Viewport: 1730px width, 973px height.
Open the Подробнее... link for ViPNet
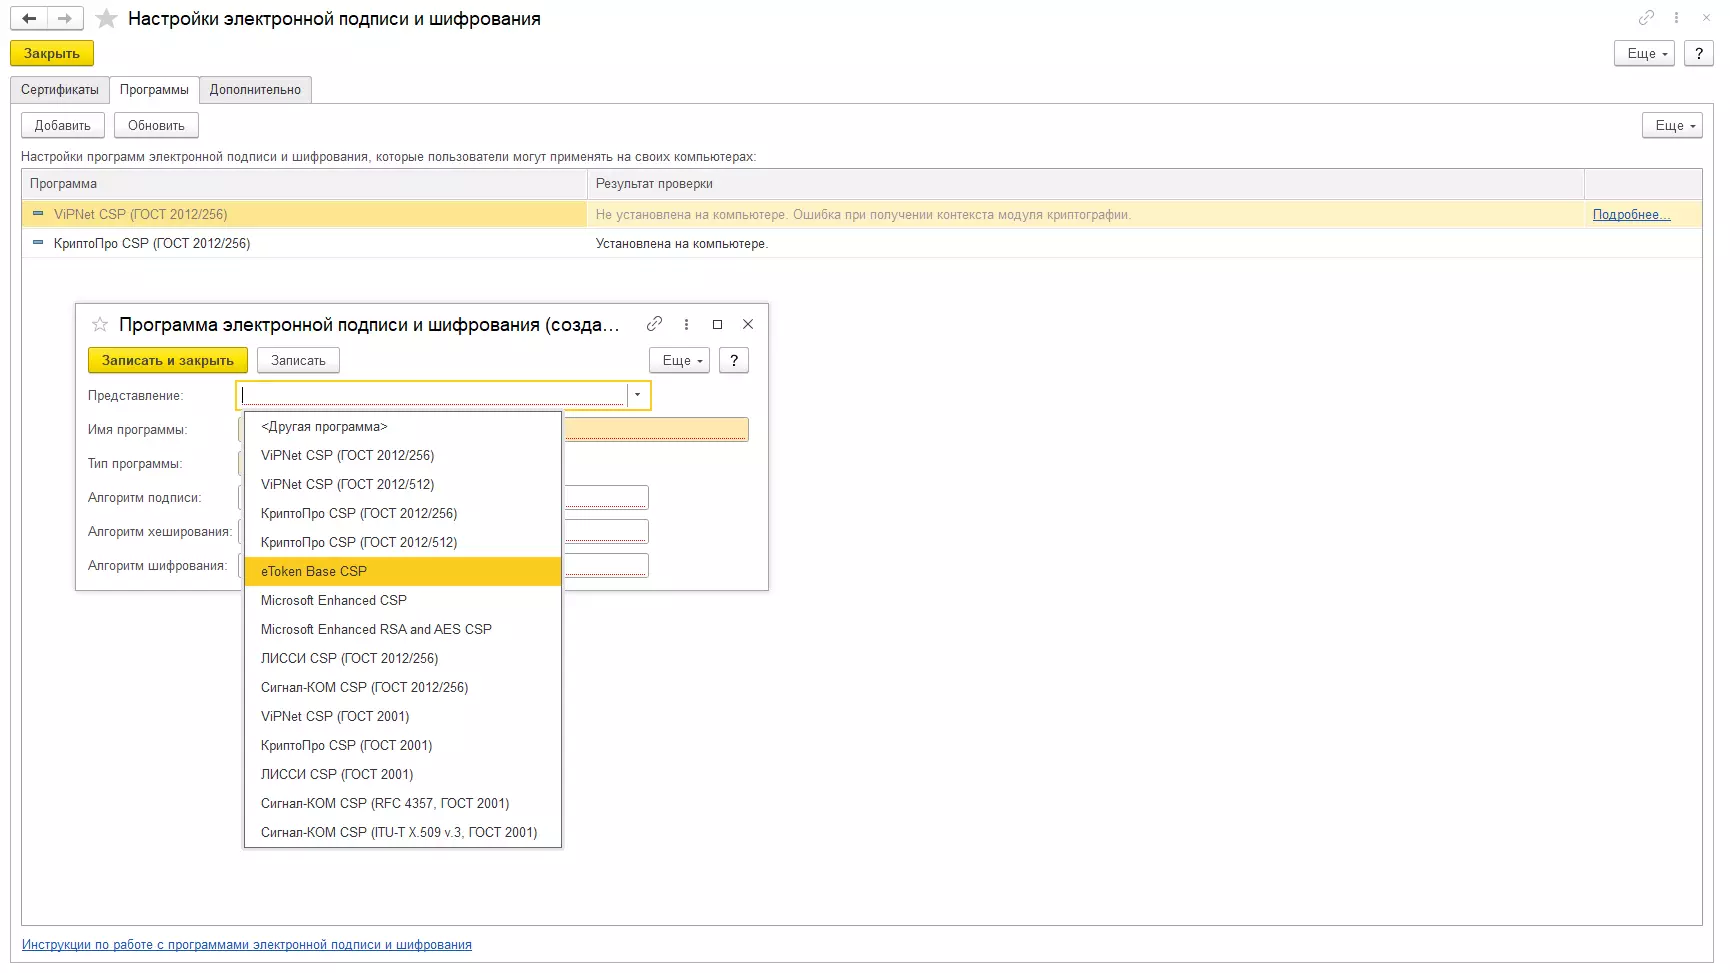pyautogui.click(x=1631, y=215)
